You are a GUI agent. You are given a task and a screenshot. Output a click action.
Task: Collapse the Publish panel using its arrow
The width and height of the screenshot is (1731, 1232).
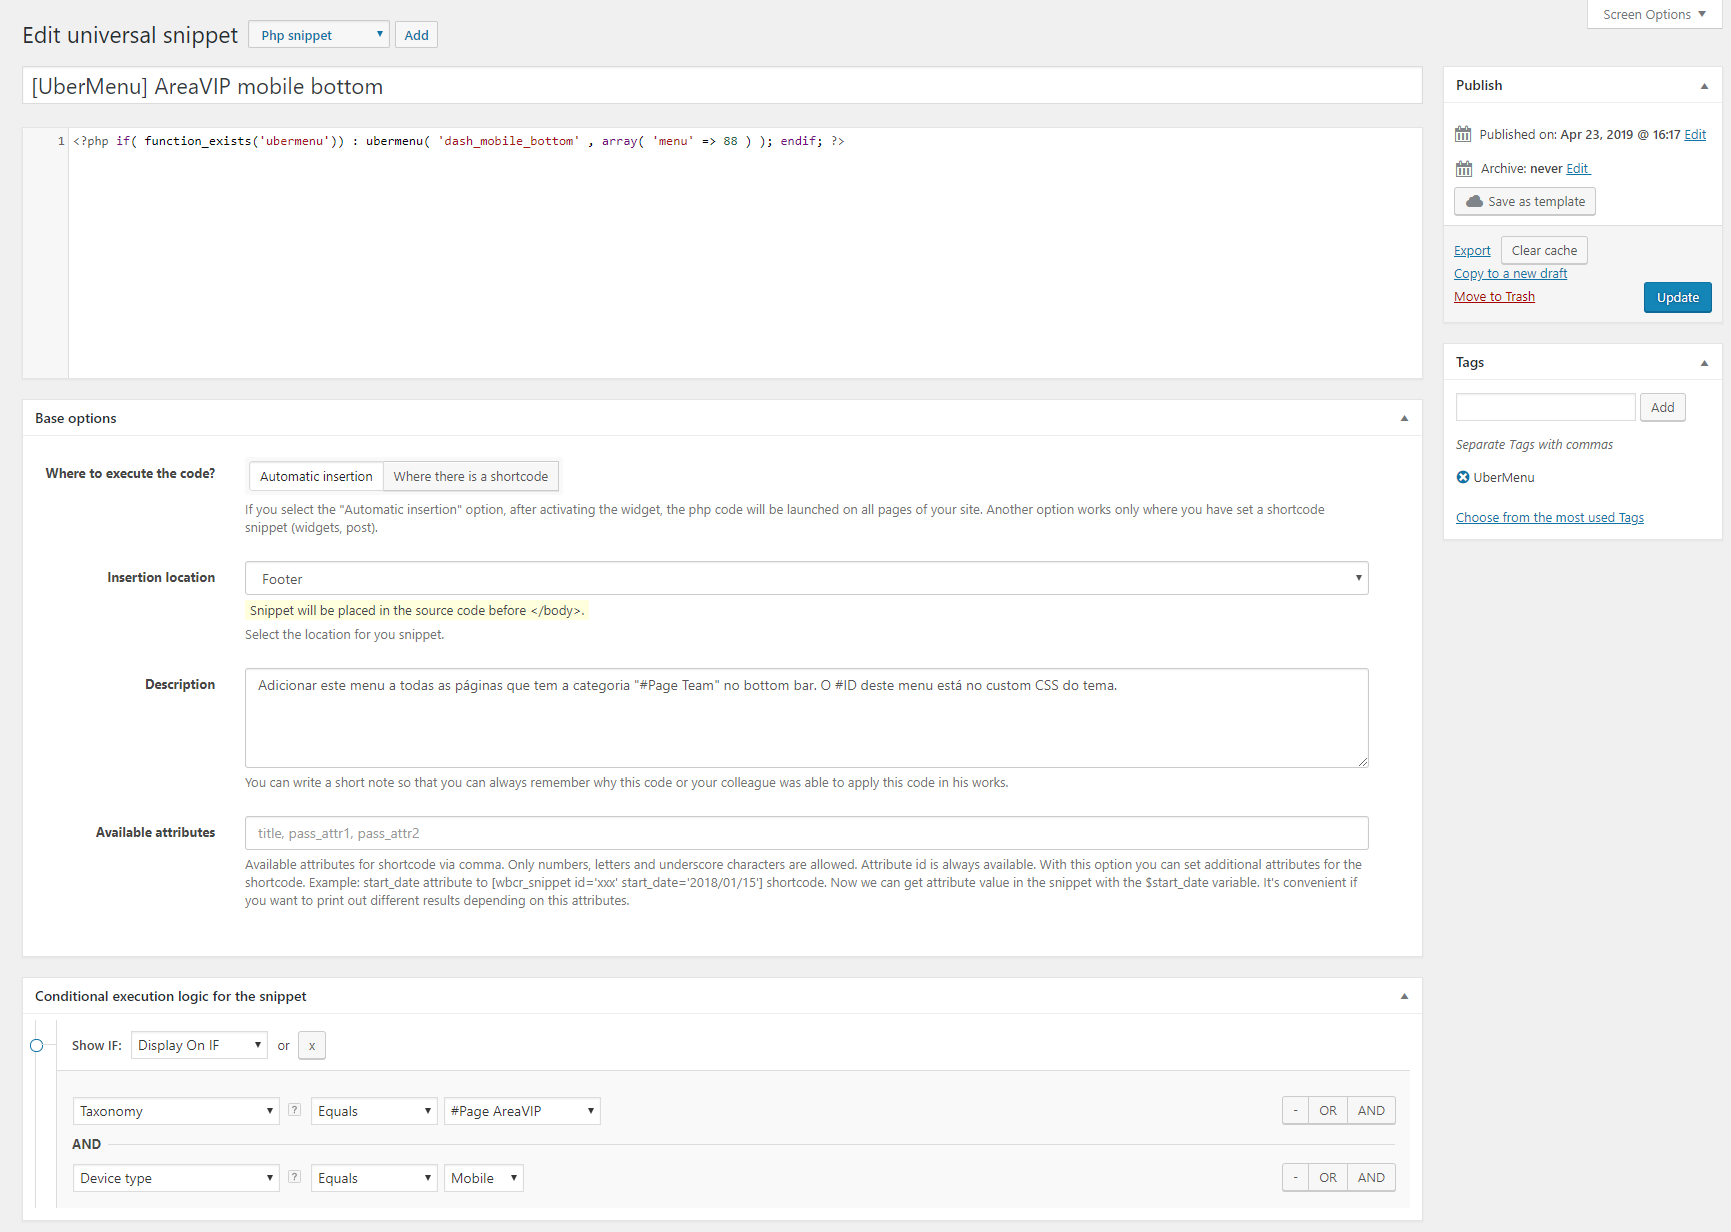coord(1704,86)
